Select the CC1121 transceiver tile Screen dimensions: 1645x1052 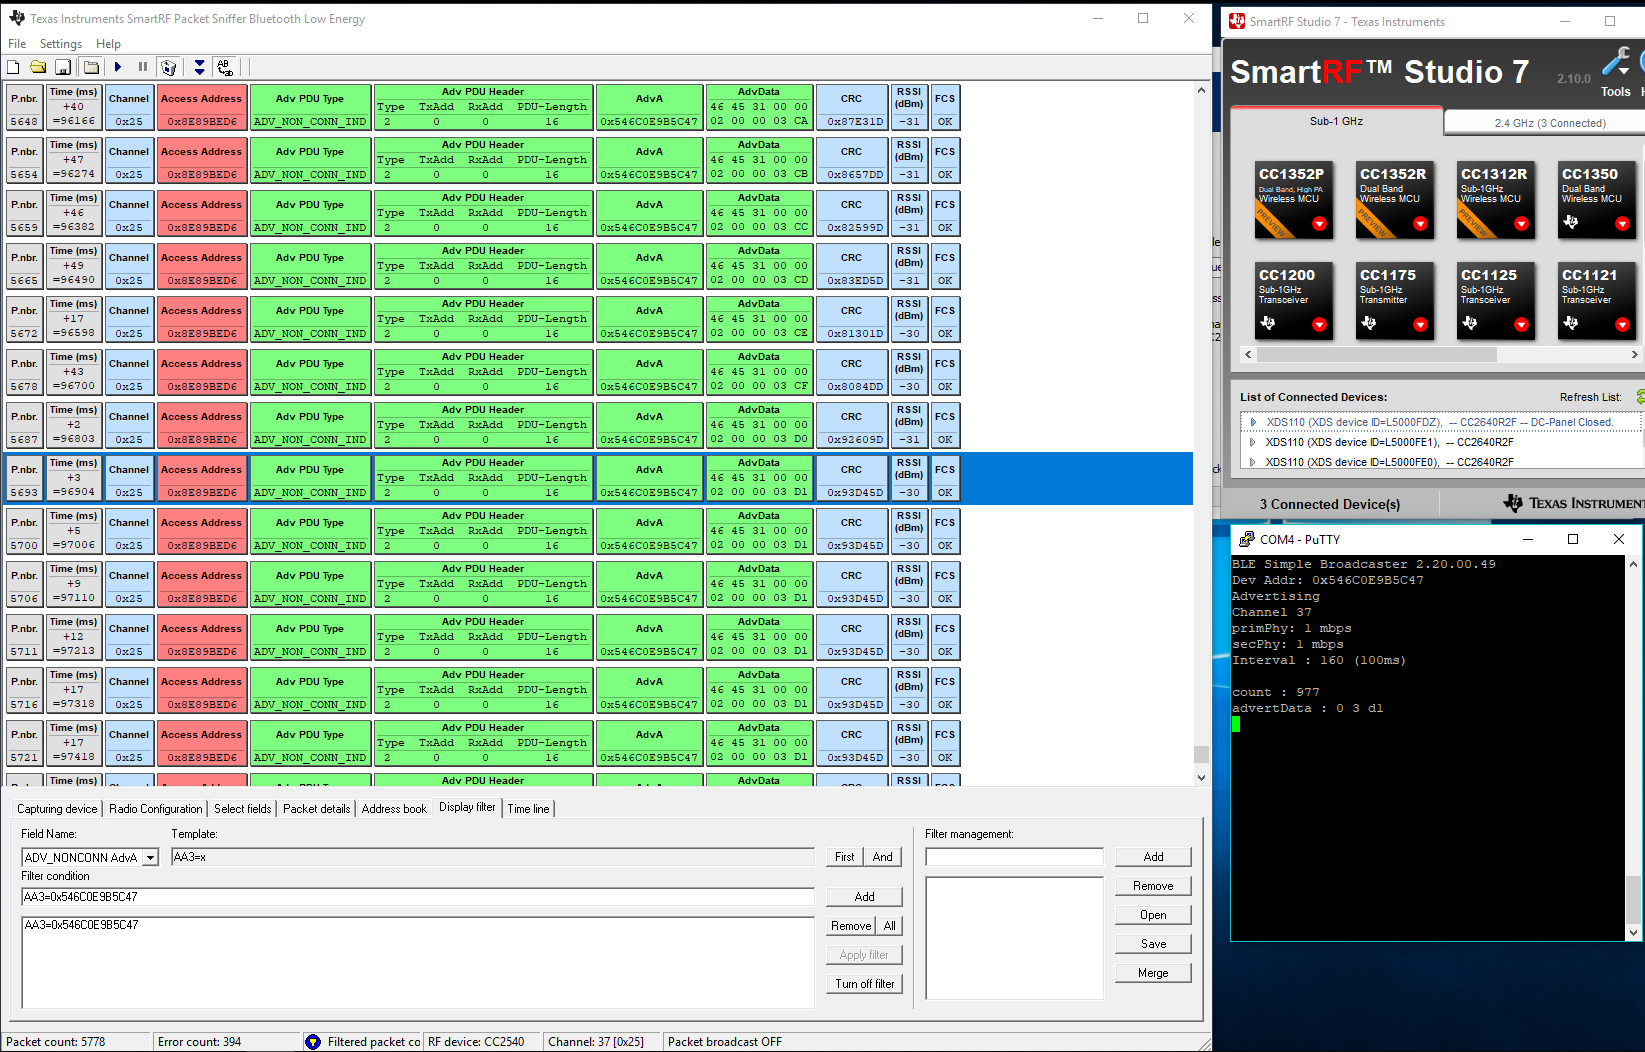(1597, 301)
